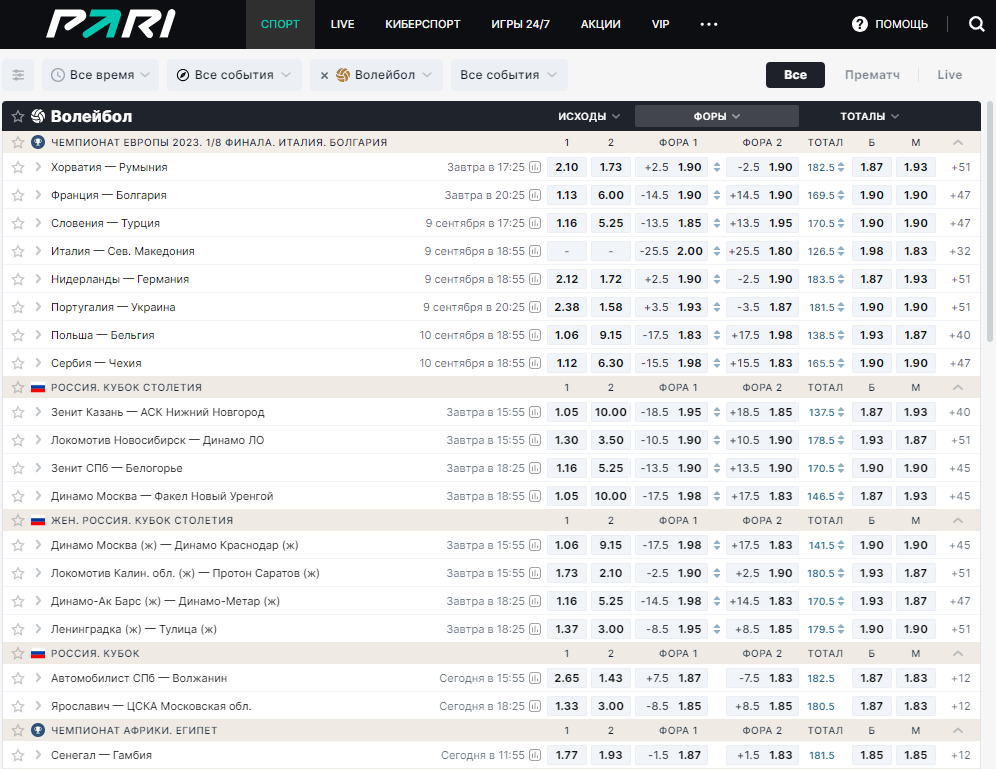
Task: Switch to Прематч filter
Action: [872, 75]
